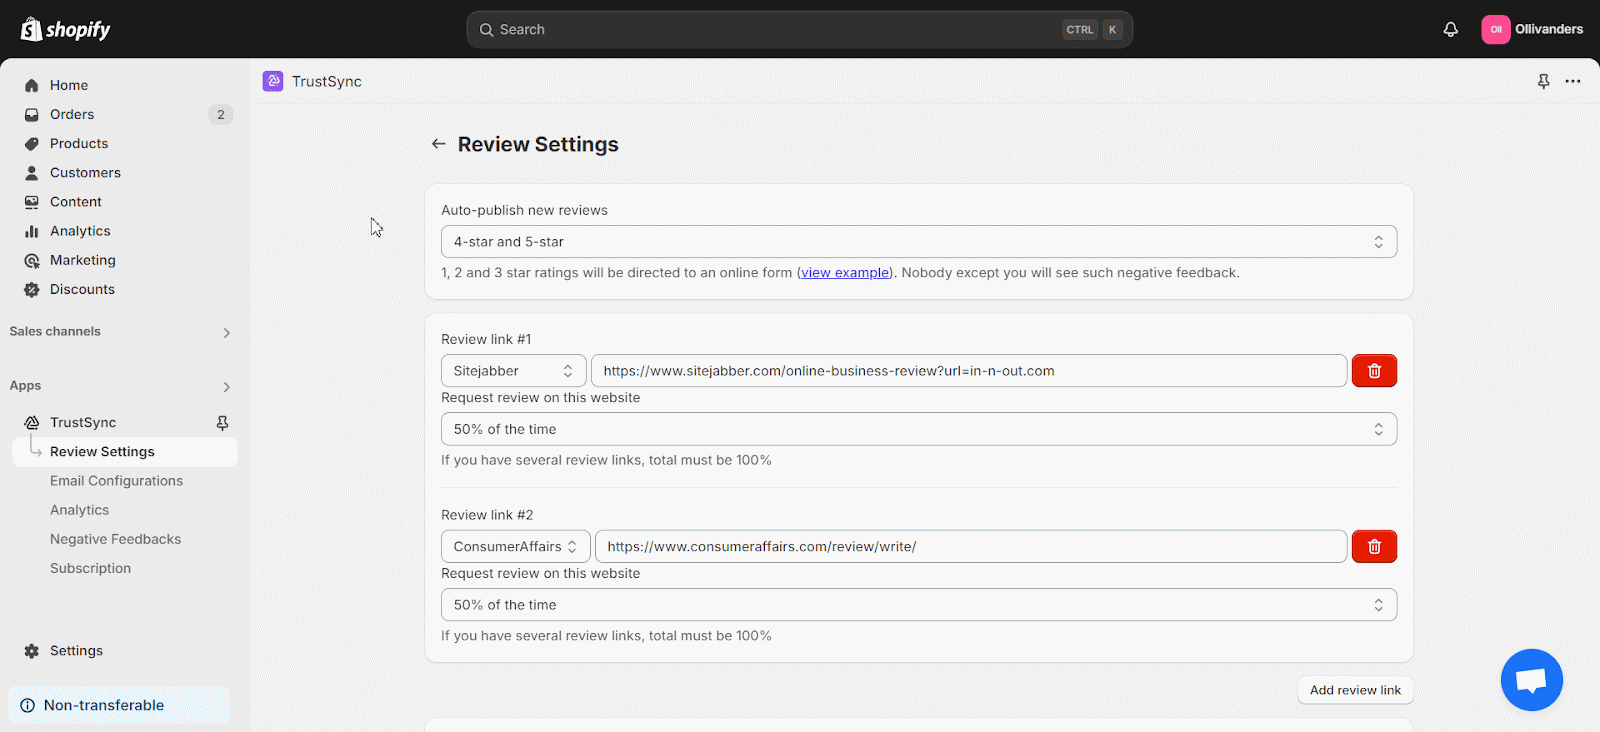This screenshot has height=732, width=1600.
Task: Open the notifications bell
Action: 1450,29
